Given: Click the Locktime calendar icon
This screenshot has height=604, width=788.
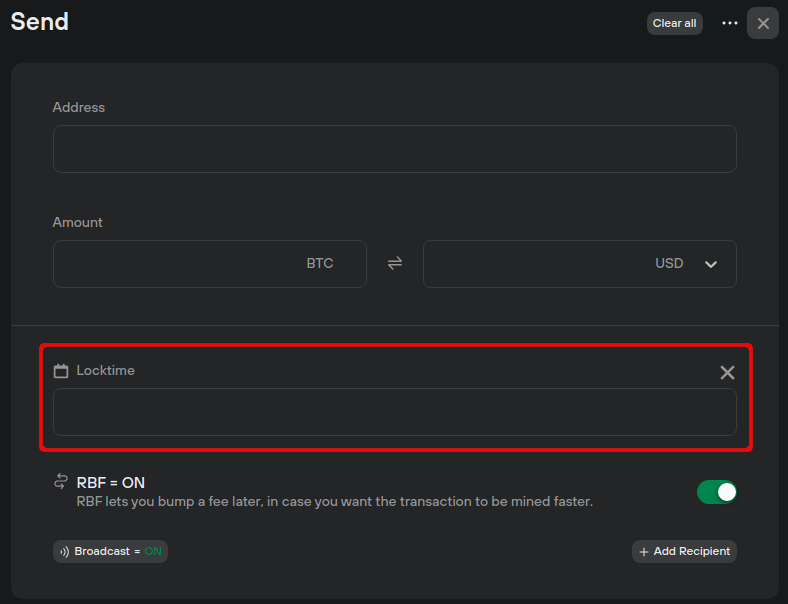Looking at the screenshot, I should click(61, 371).
